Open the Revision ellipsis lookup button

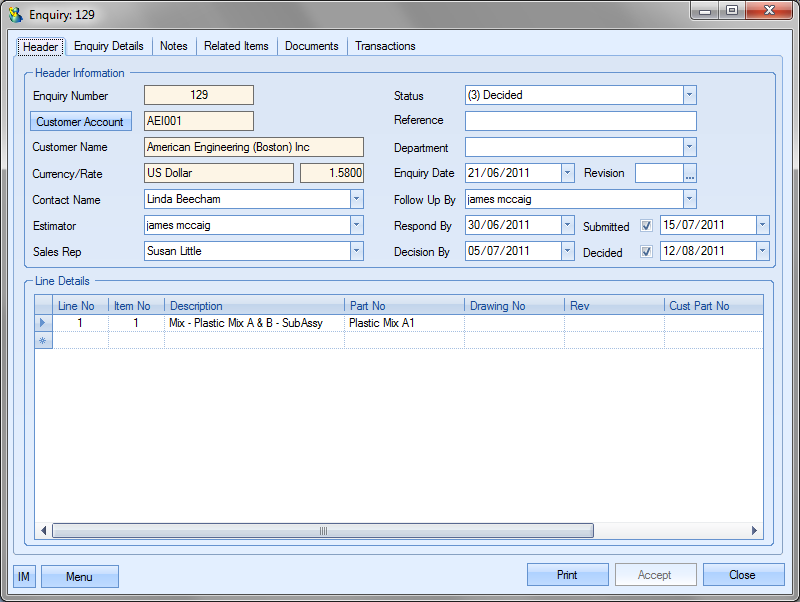(689, 174)
